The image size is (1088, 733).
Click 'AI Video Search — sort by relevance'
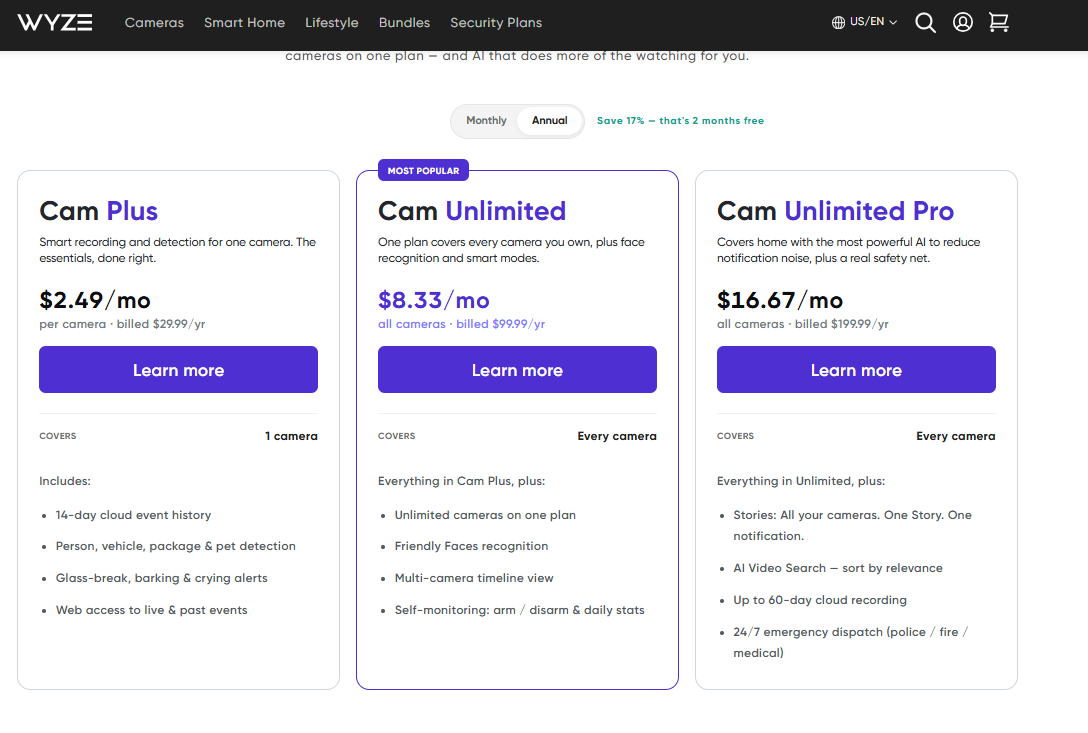coord(838,568)
